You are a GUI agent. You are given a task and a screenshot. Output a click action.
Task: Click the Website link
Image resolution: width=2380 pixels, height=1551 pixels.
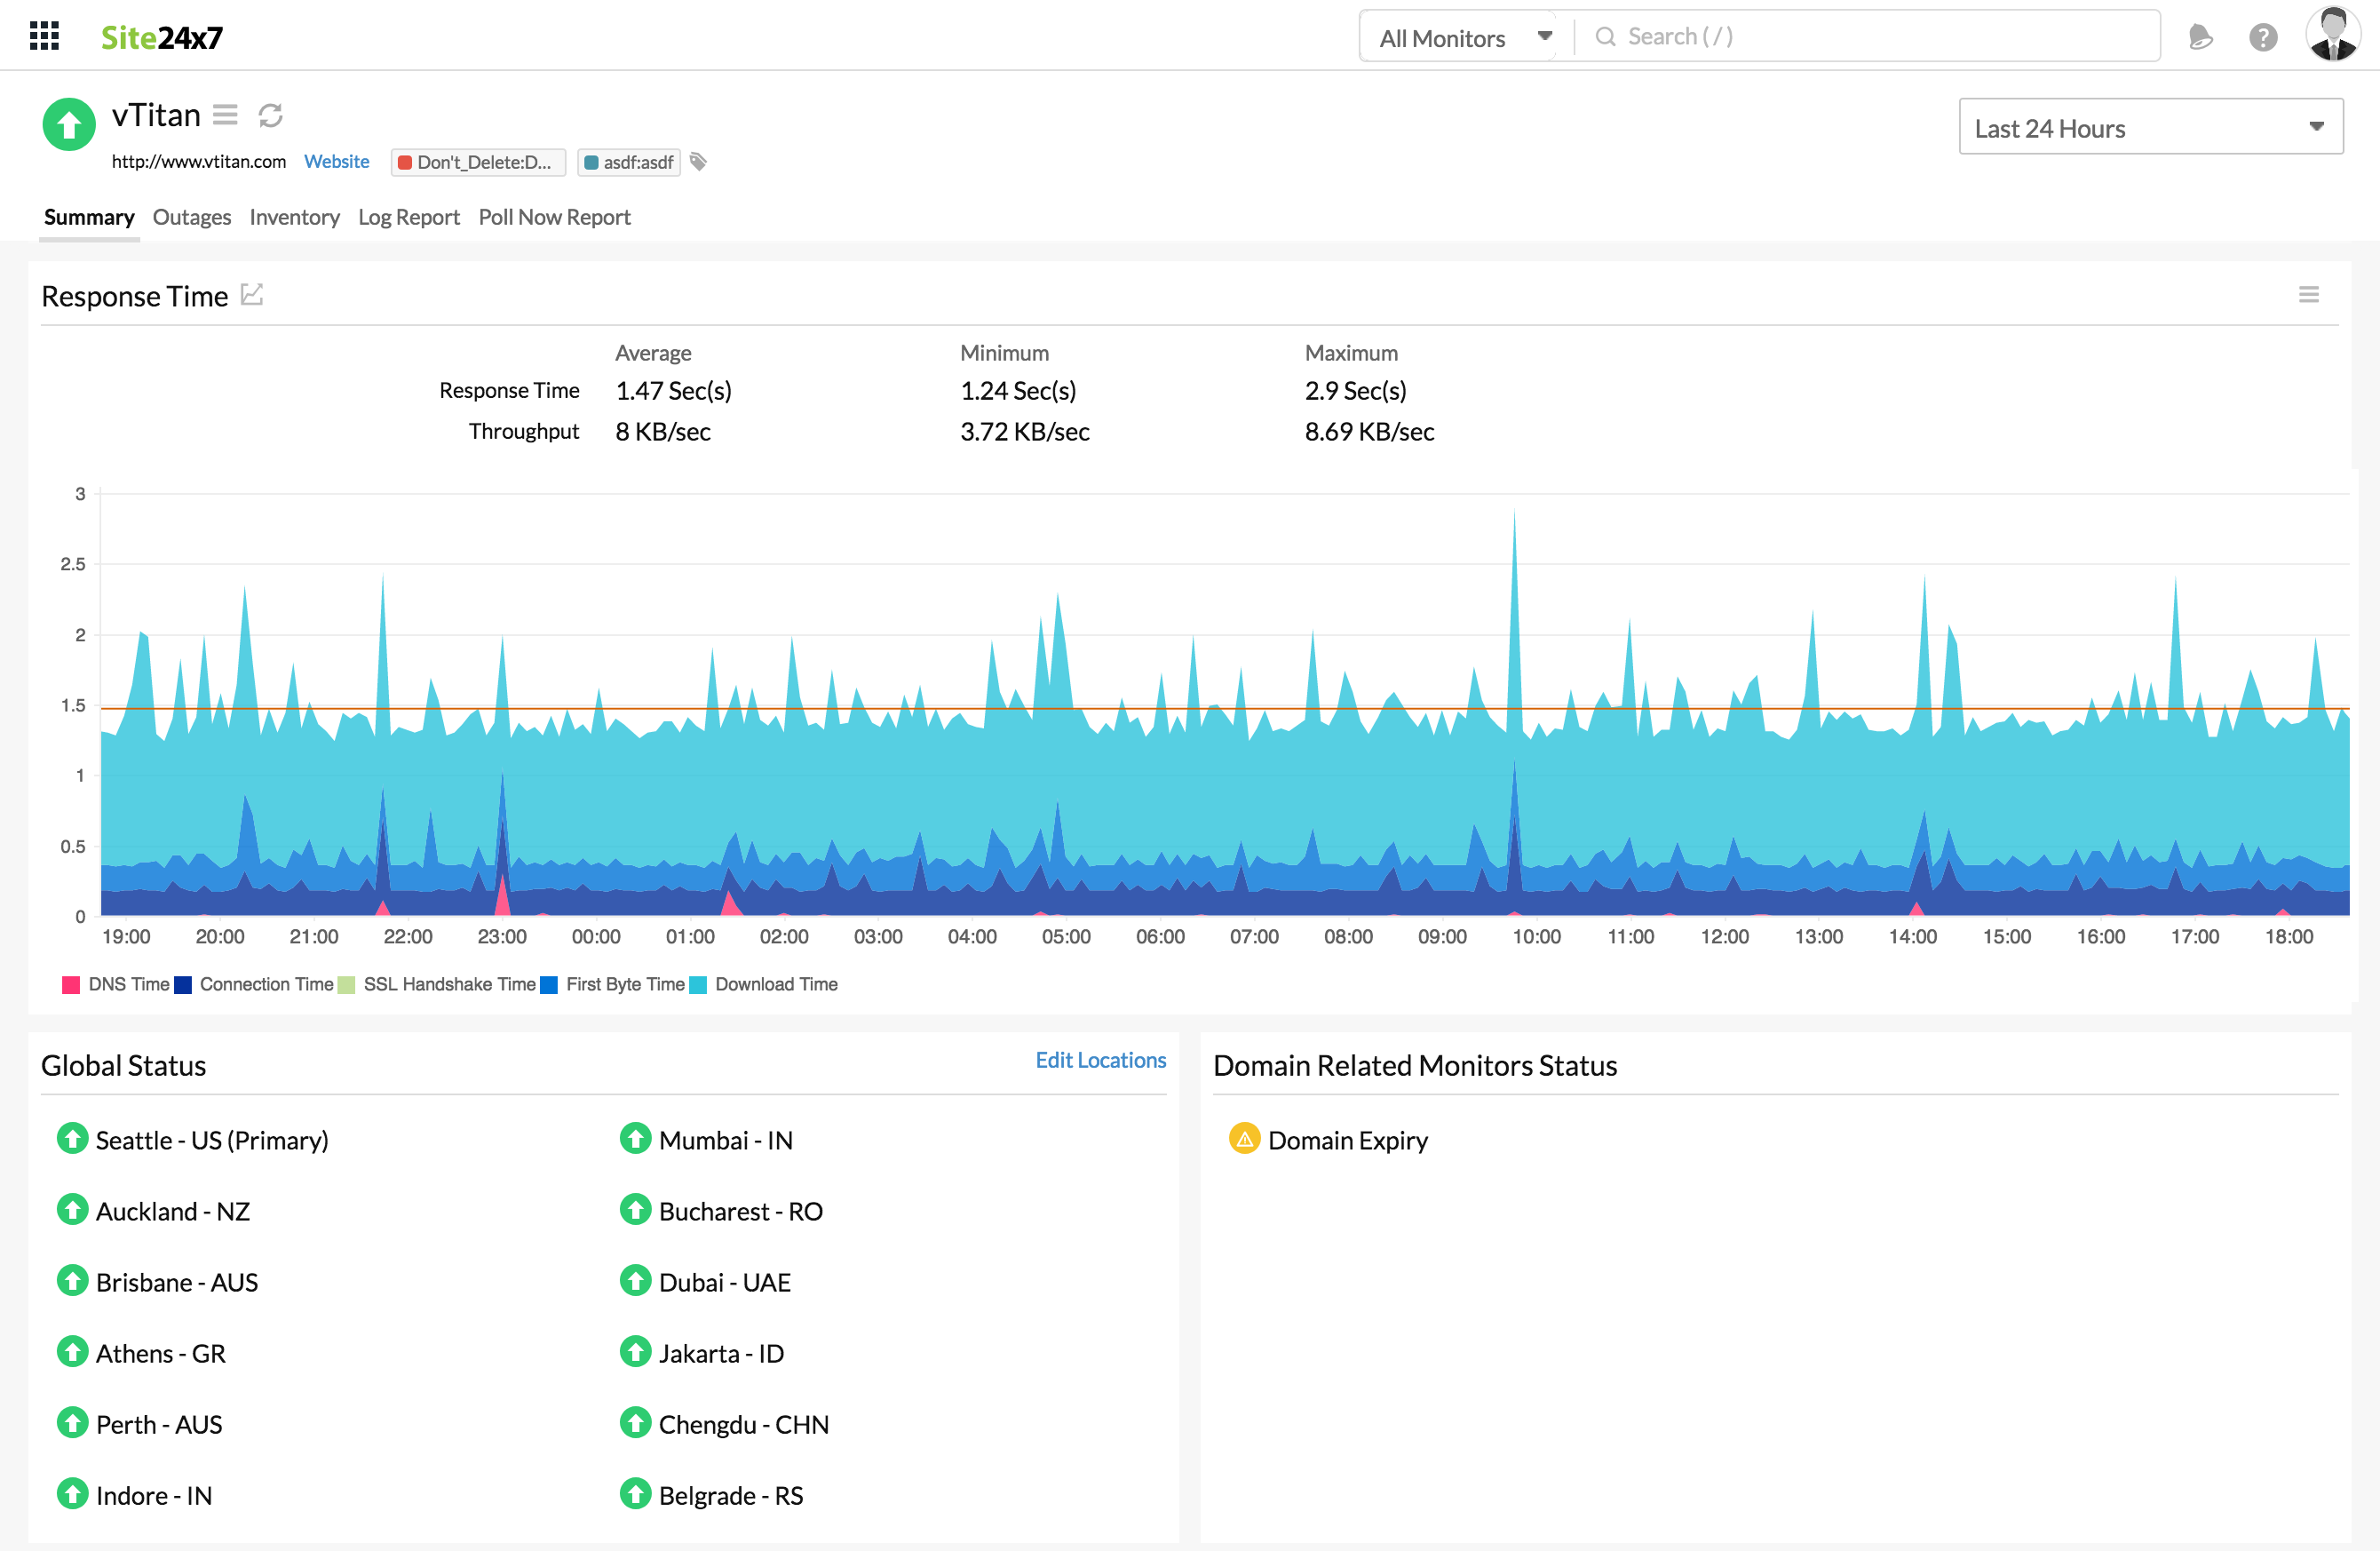pos(336,162)
